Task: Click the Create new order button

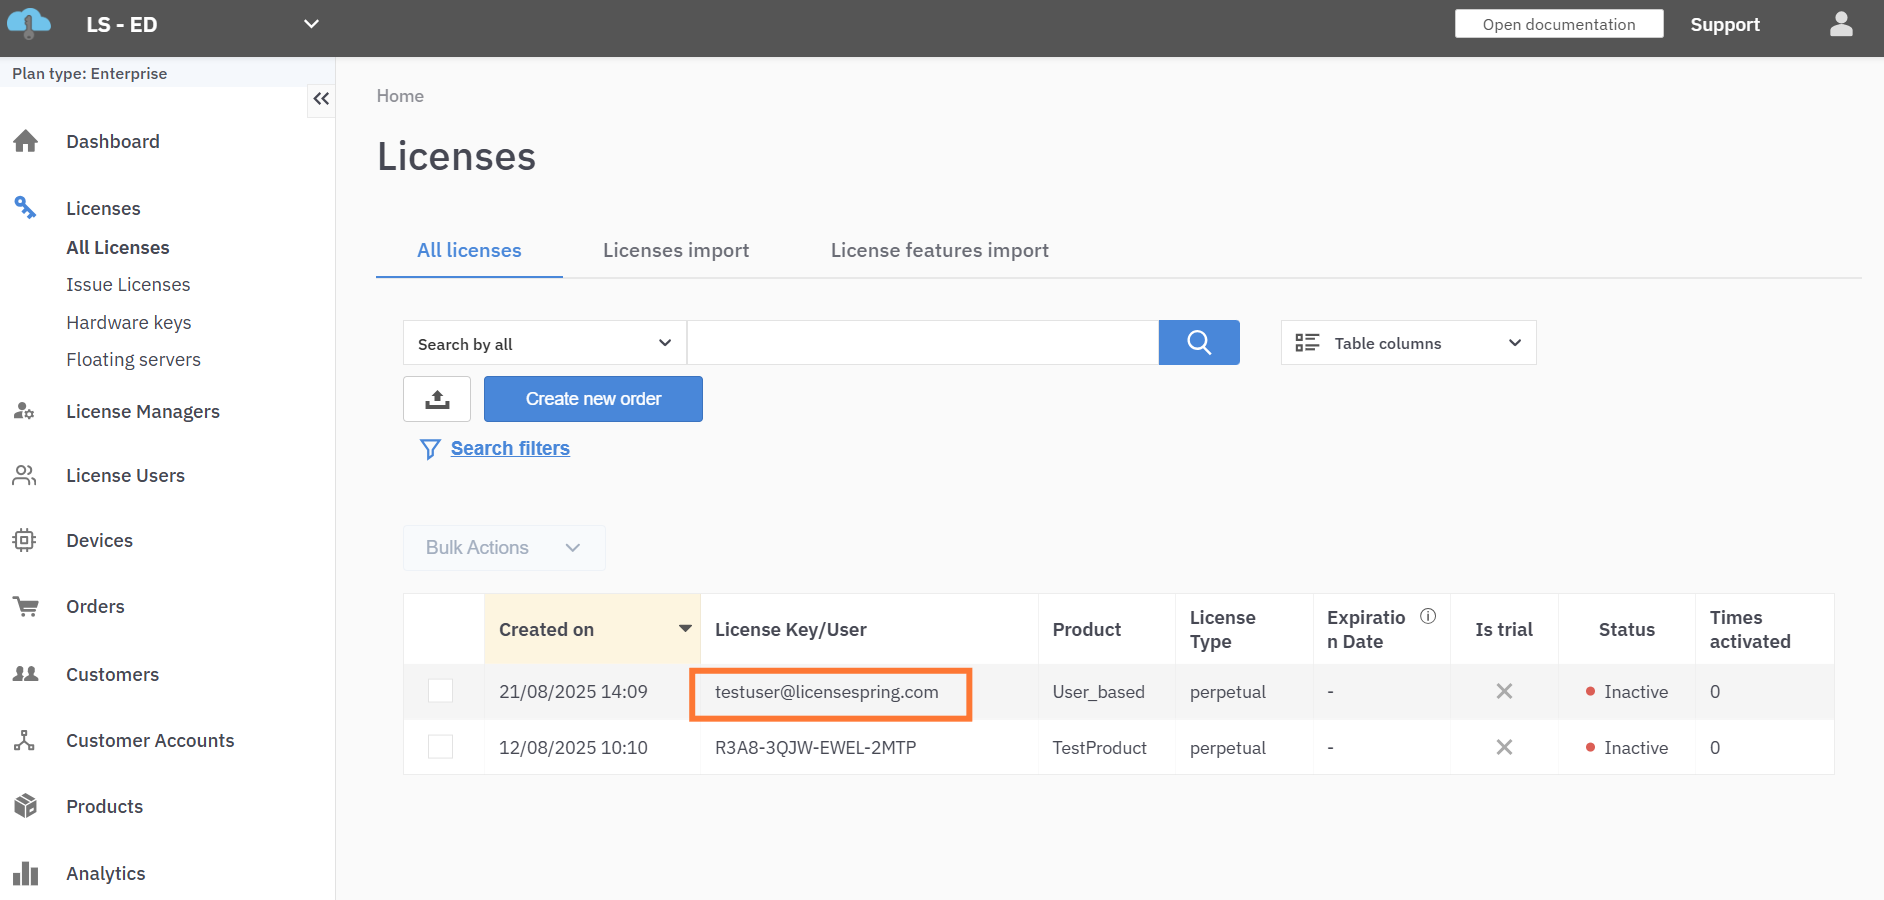Action: pyautogui.click(x=593, y=399)
